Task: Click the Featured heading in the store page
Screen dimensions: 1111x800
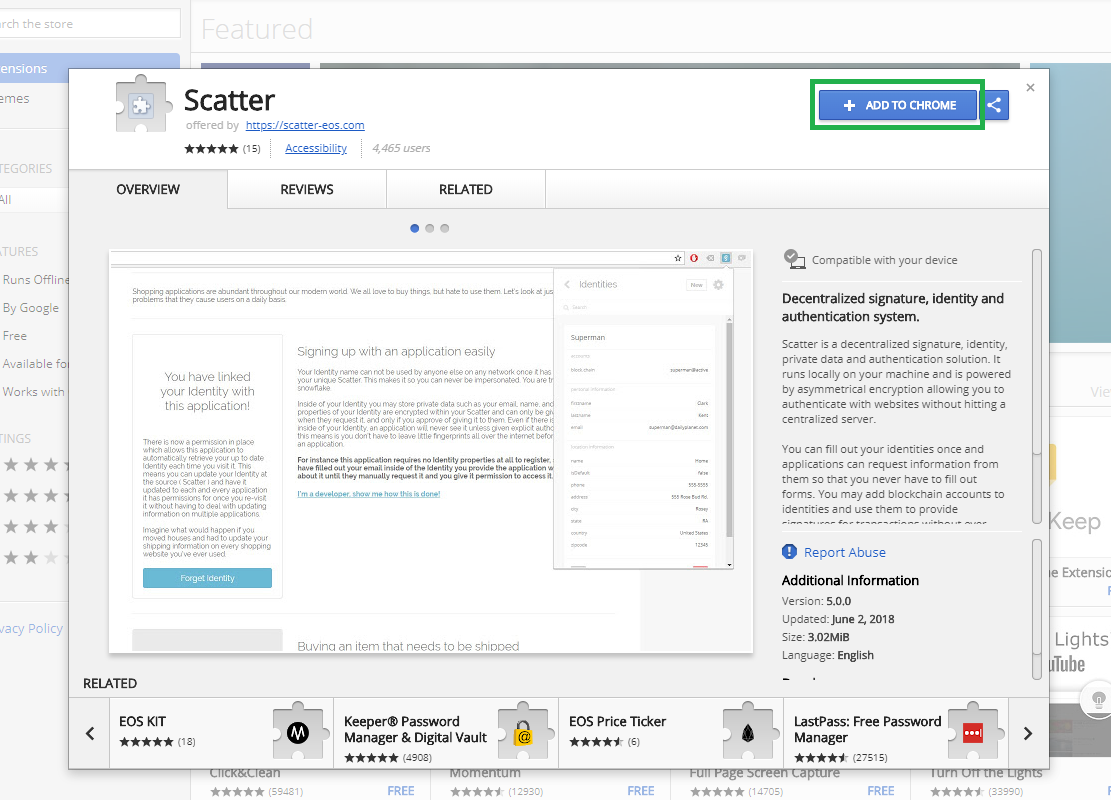Action: [256, 29]
